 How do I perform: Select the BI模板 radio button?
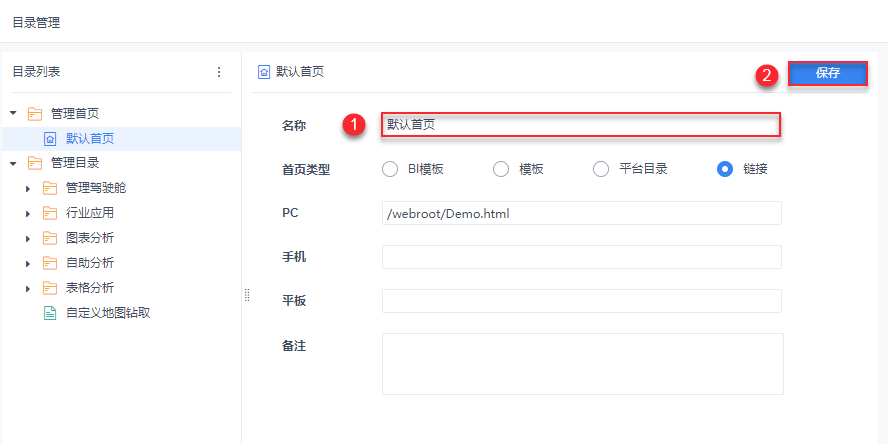pos(390,169)
